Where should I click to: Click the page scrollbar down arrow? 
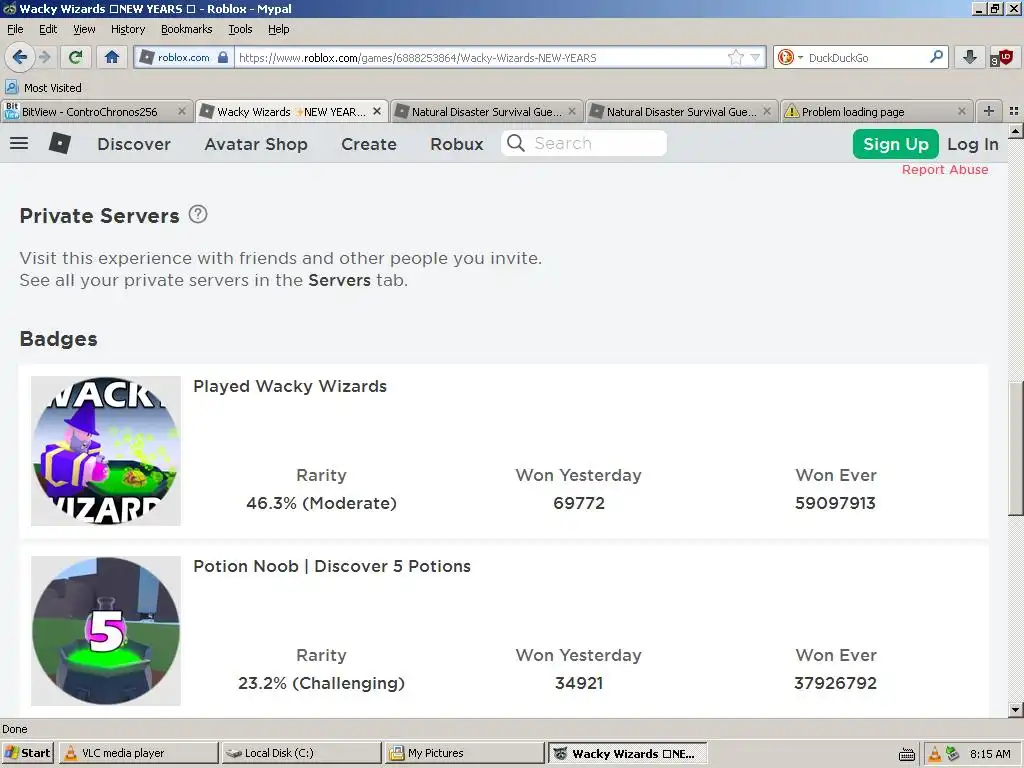tap(1016, 709)
